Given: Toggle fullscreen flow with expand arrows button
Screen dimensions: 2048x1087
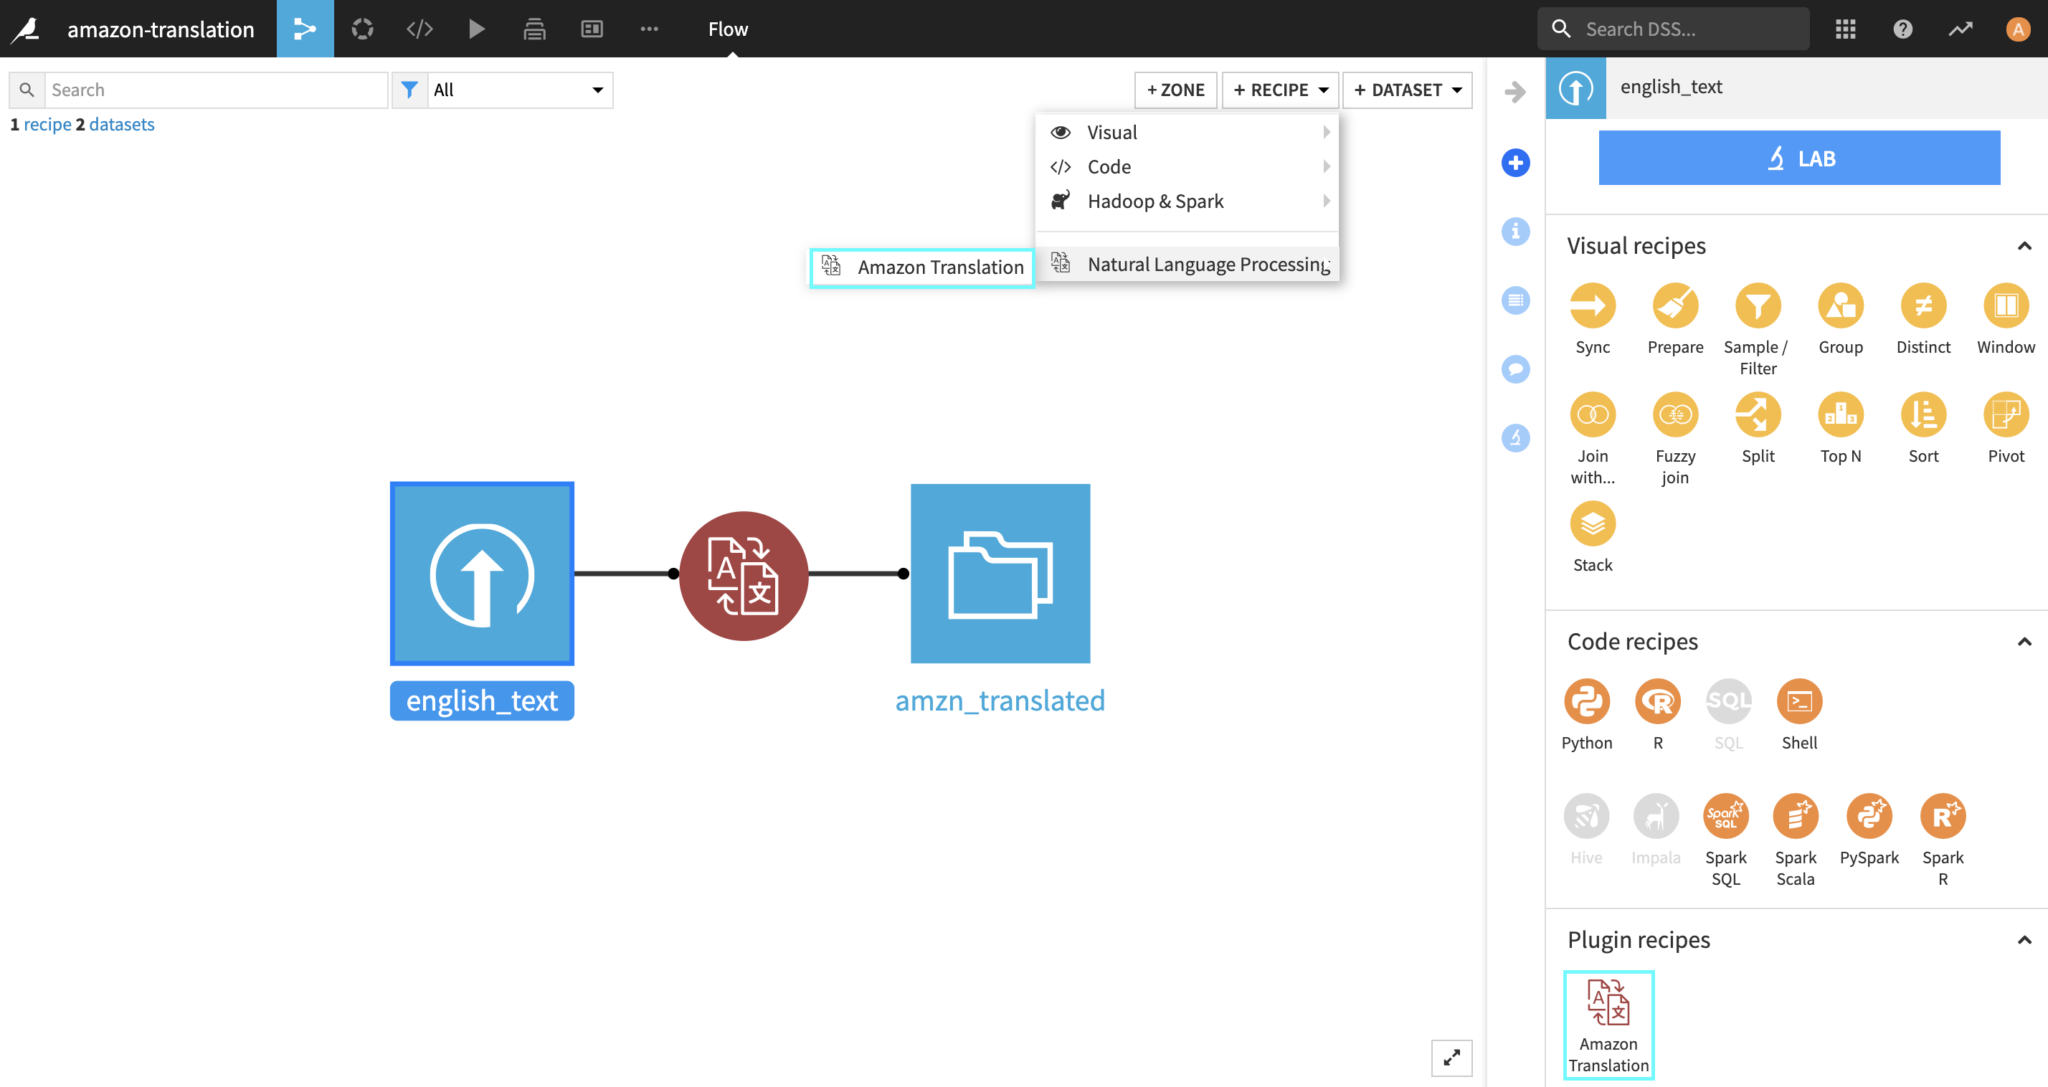Looking at the screenshot, I should [x=1451, y=1058].
